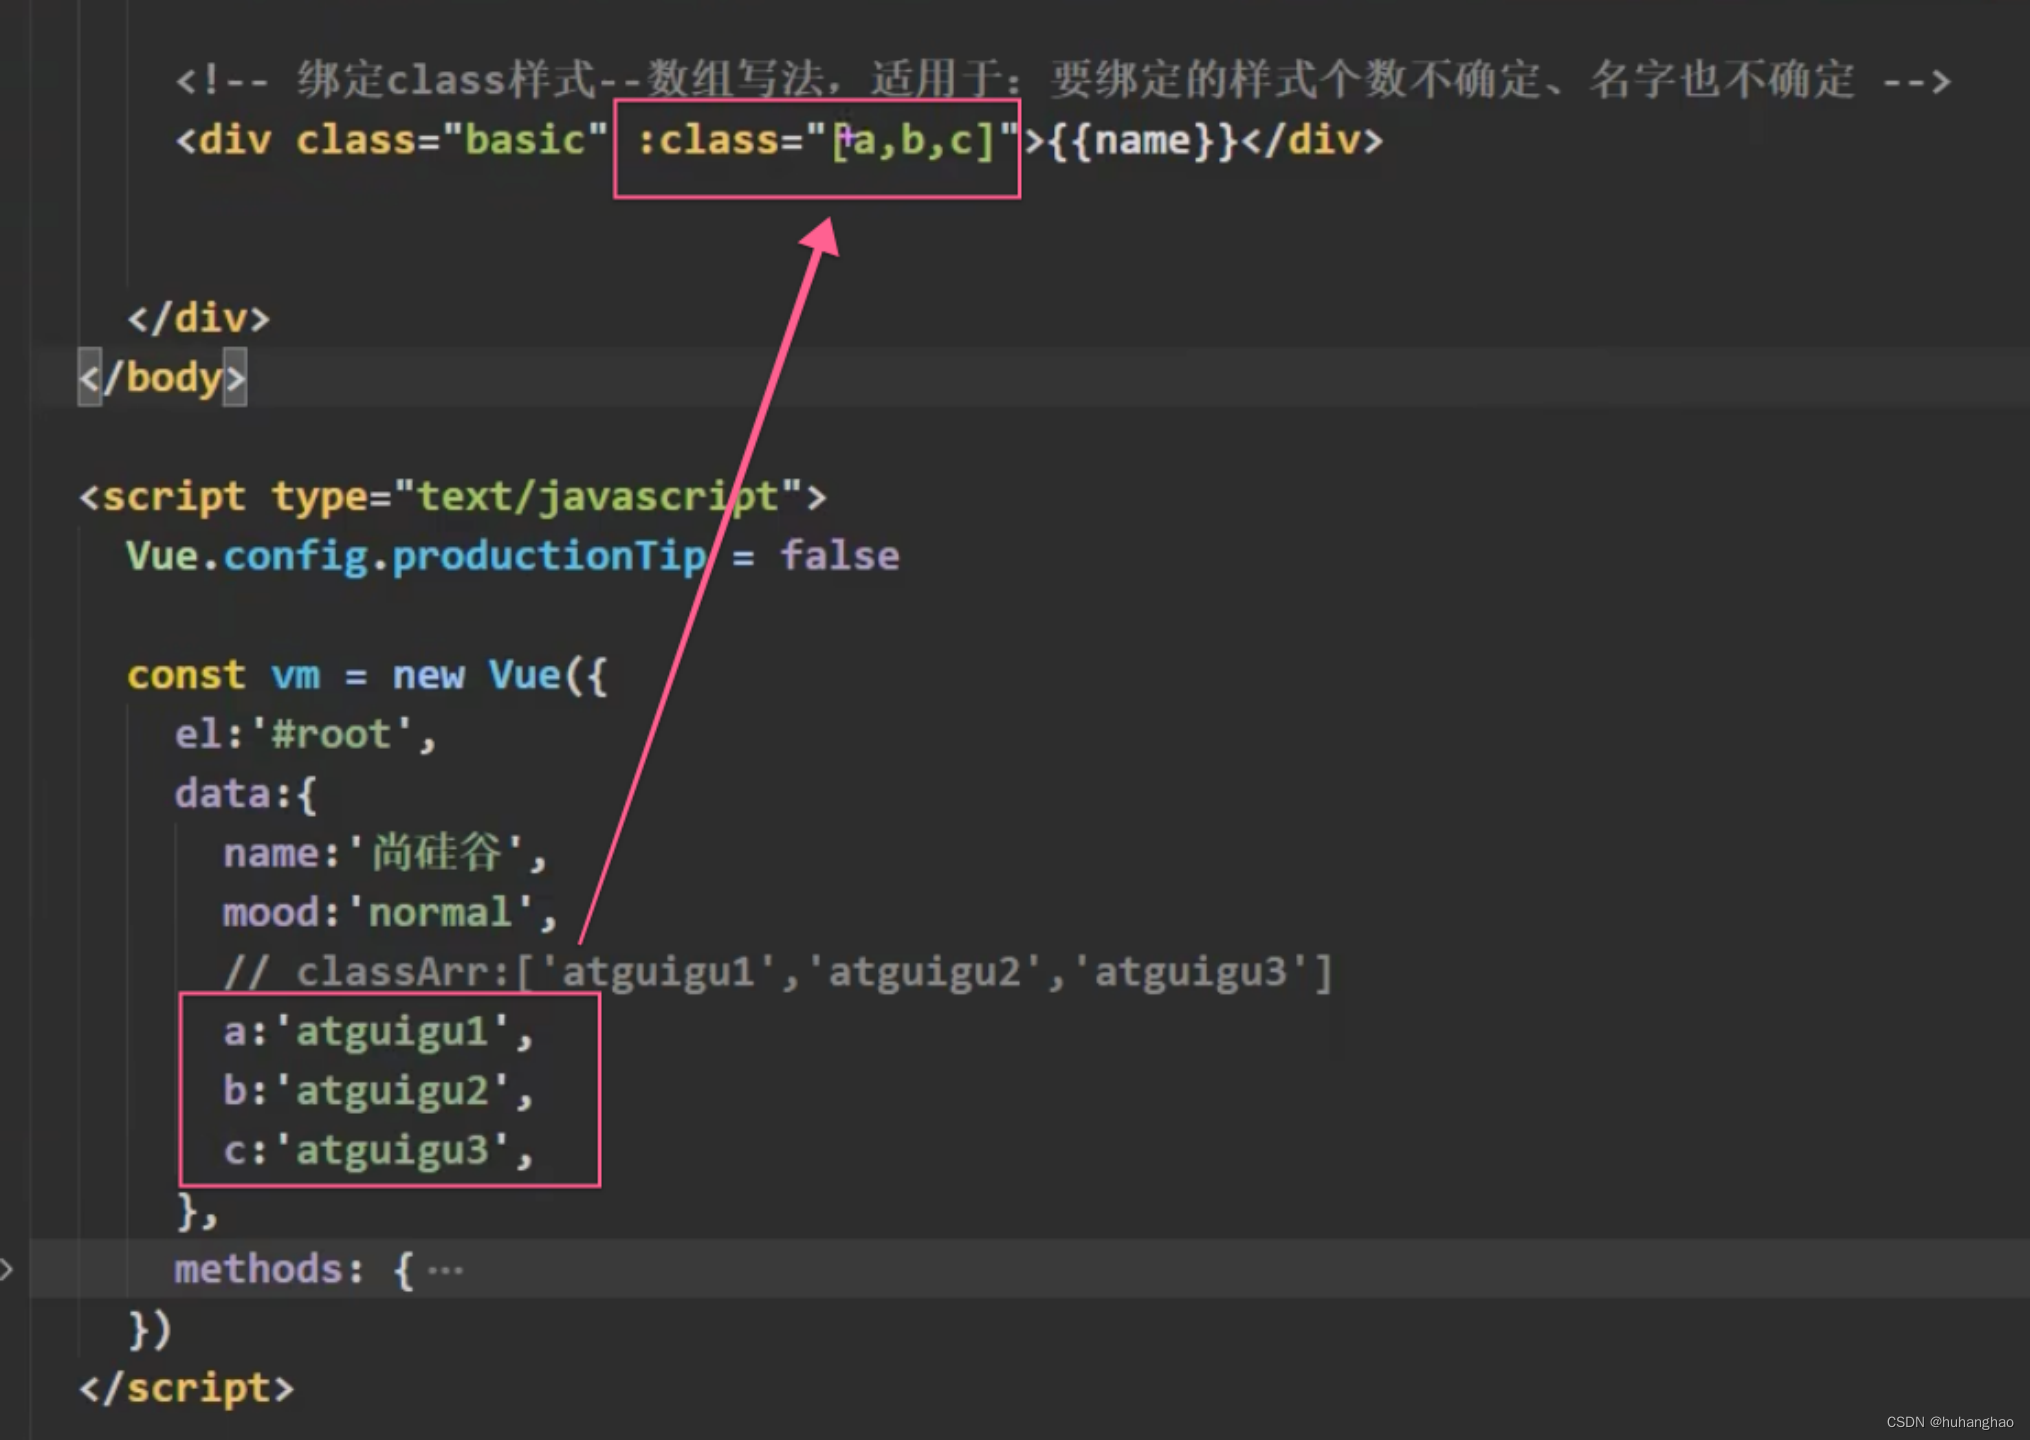Viewport: 2030px width, 1440px height.
Task: Click the {{name}} interpolation text
Action: pyautogui.click(x=1143, y=141)
